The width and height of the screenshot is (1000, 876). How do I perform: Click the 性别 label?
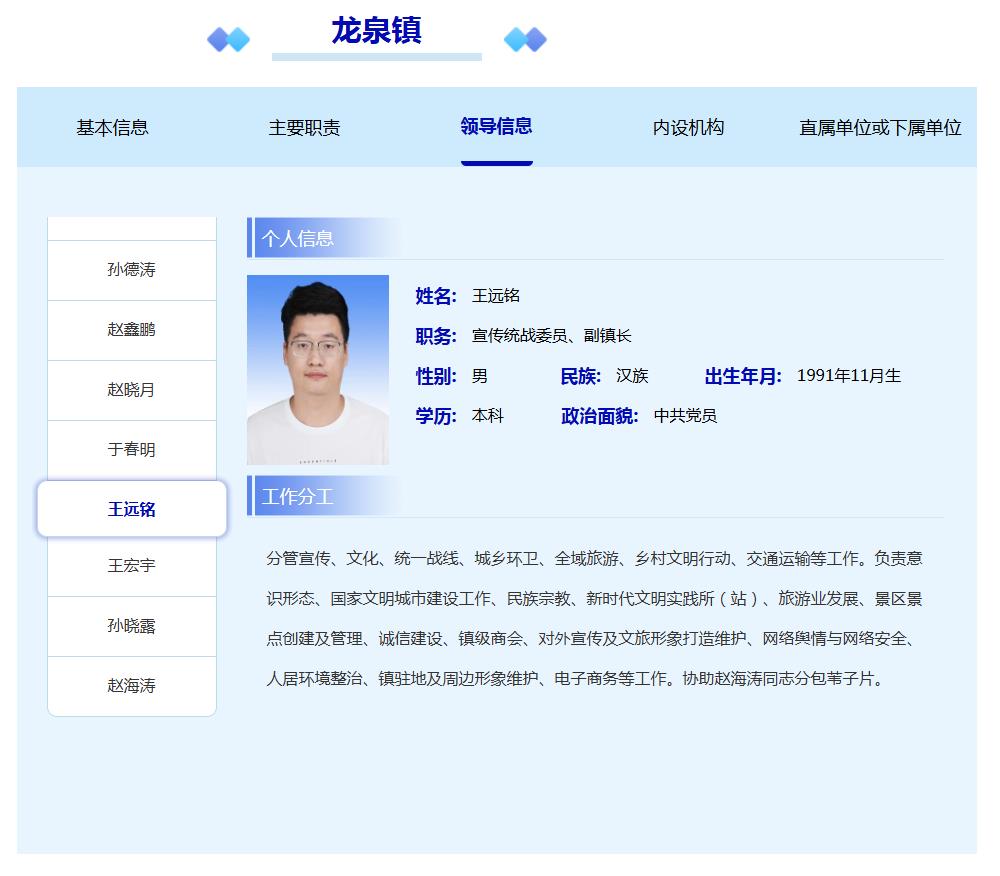(436, 376)
